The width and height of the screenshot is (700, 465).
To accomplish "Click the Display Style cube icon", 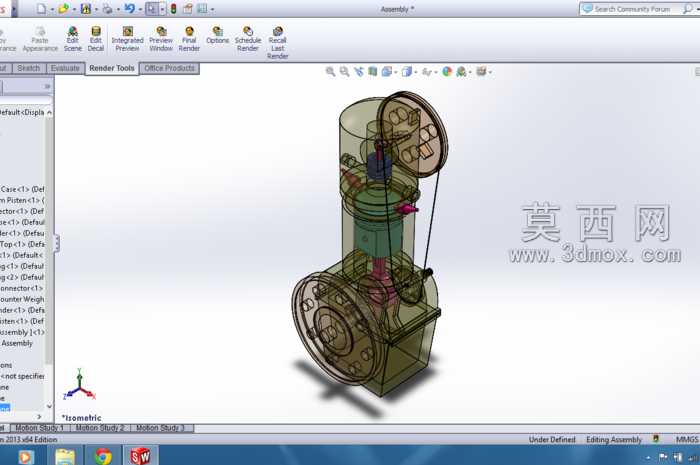I will [406, 71].
